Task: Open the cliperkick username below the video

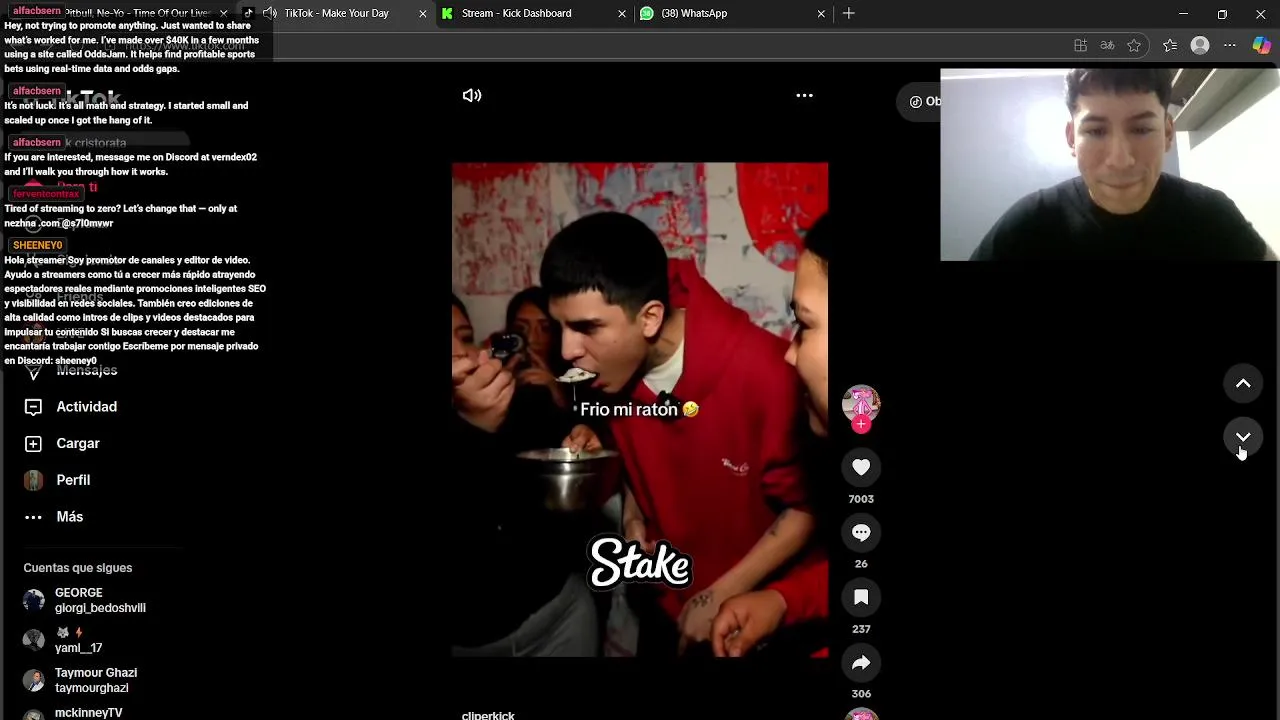Action: pos(488,715)
